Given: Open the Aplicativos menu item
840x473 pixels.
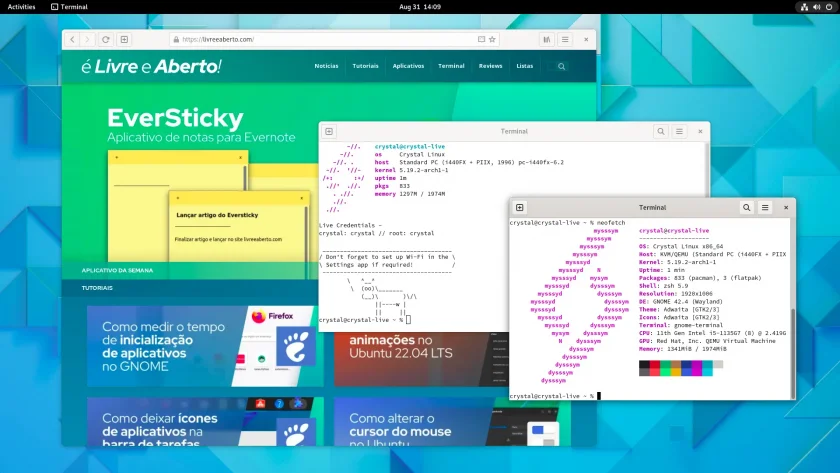Looking at the screenshot, I should (408, 66).
